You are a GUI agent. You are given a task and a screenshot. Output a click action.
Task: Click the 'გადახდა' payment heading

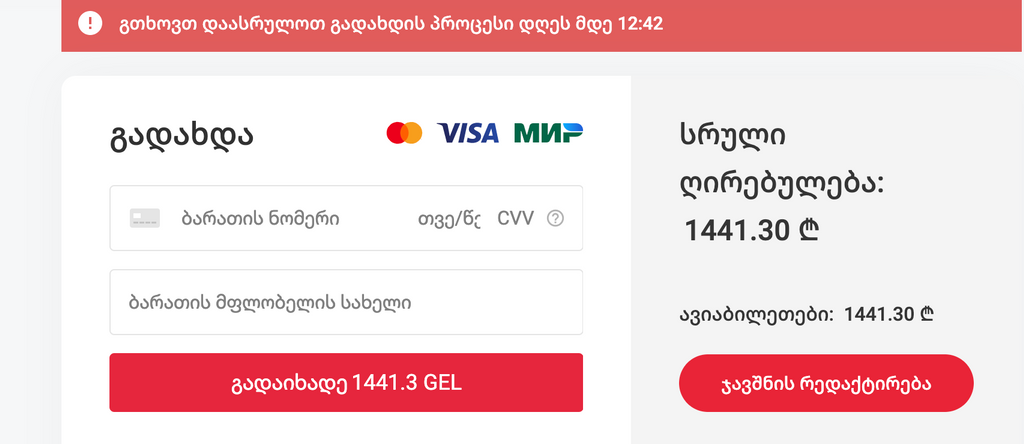[x=181, y=135]
